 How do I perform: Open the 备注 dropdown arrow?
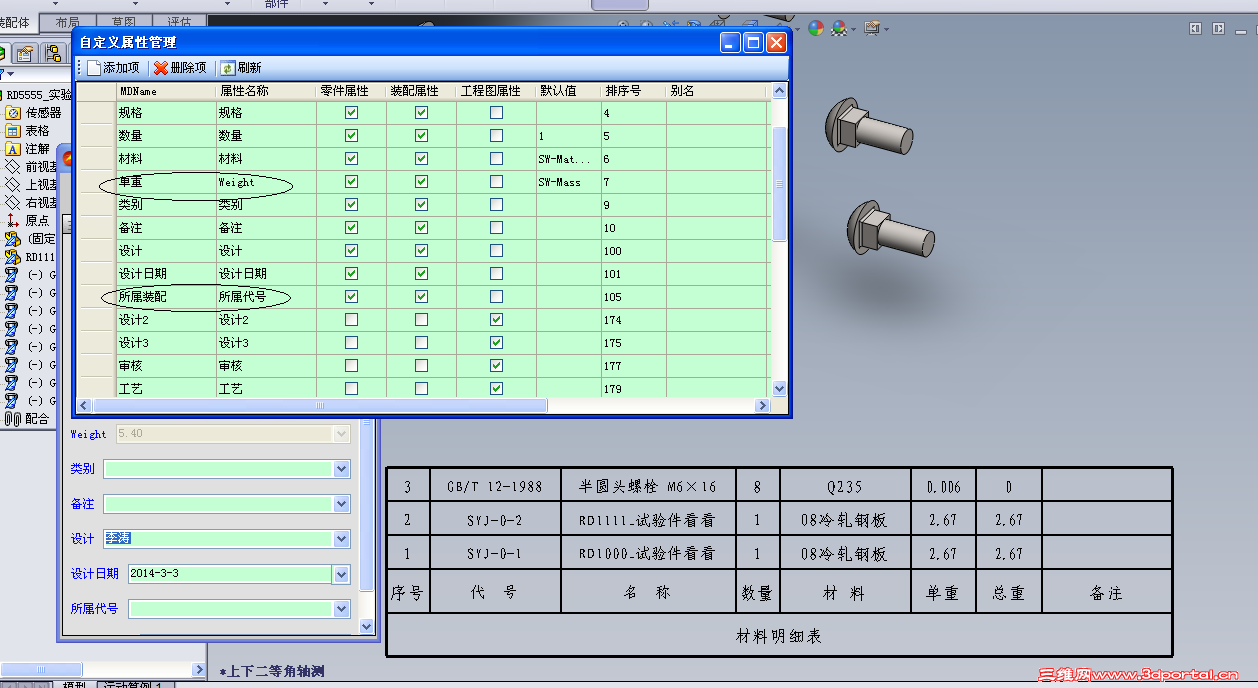342,504
